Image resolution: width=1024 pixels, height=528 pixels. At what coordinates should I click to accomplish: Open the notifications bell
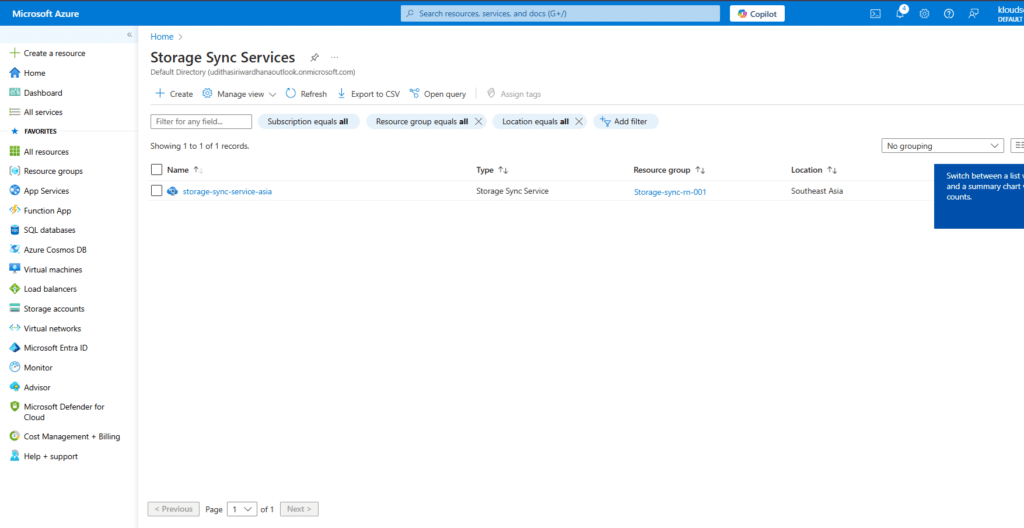pyautogui.click(x=899, y=13)
